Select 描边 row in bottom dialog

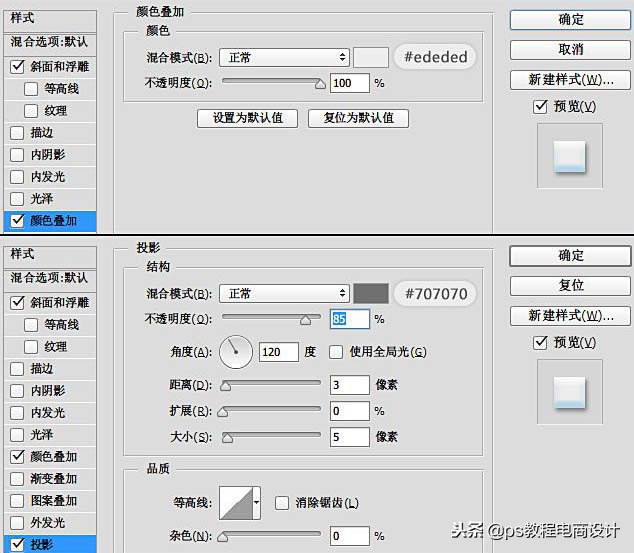point(50,369)
